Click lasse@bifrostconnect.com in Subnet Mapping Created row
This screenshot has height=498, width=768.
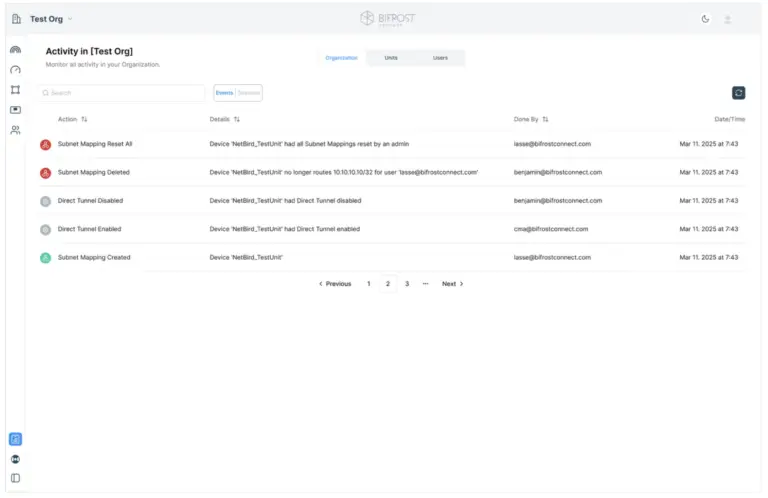[x=552, y=258]
